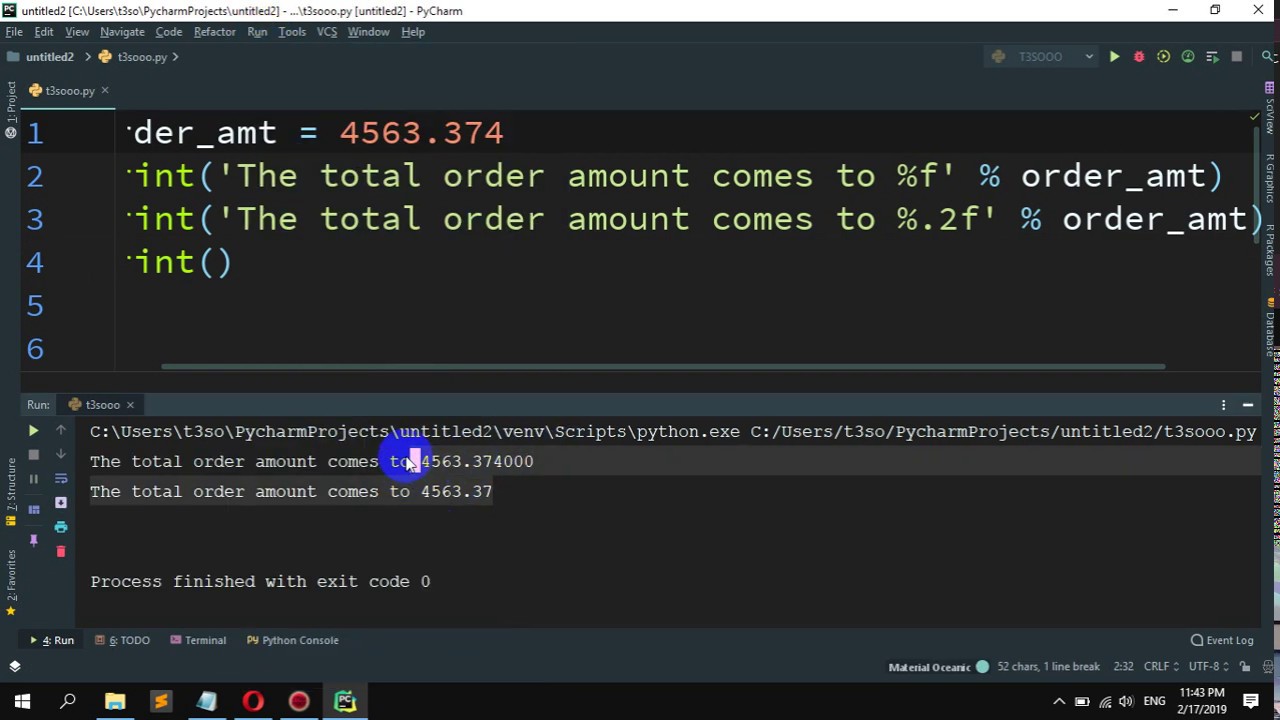Open the Python Console tab
Viewport: 1280px width, 720px height.
pos(293,640)
